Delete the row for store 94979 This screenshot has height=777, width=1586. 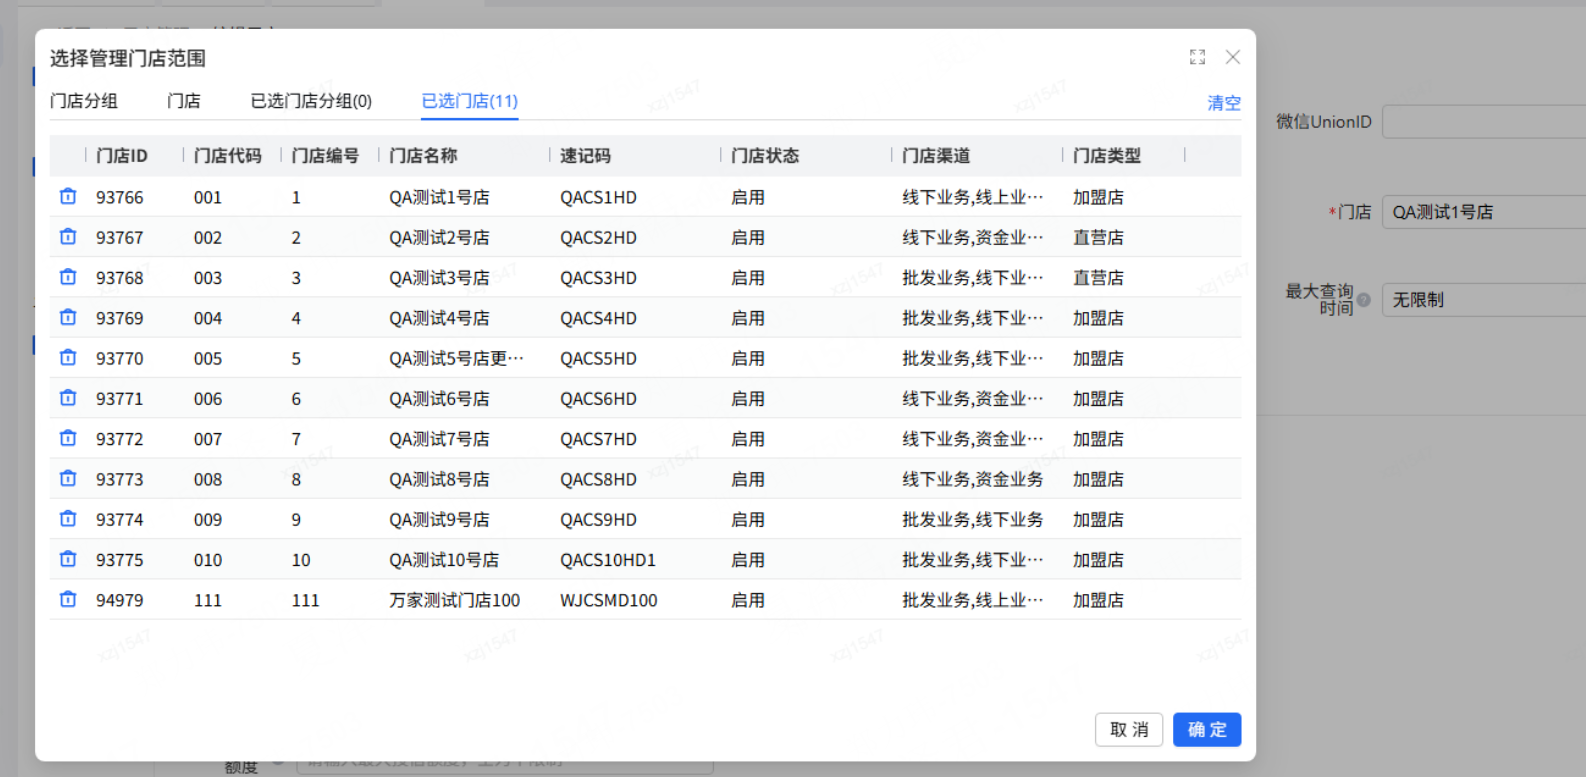[x=68, y=600]
